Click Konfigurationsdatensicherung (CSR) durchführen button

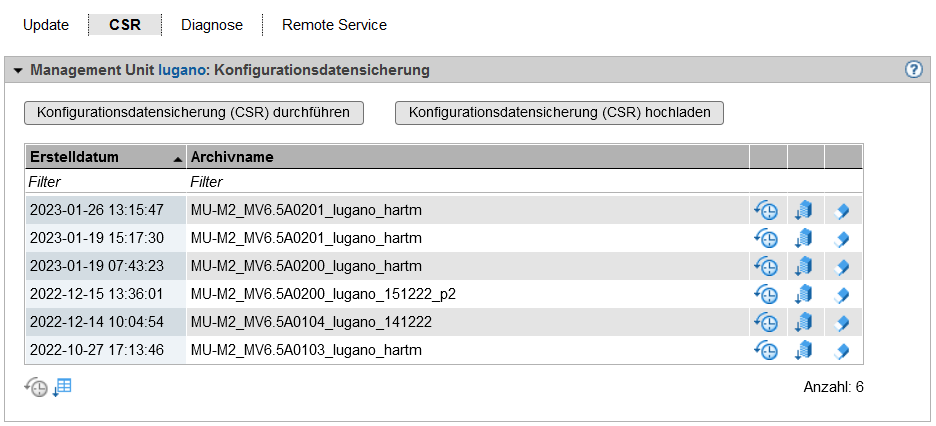(193, 112)
